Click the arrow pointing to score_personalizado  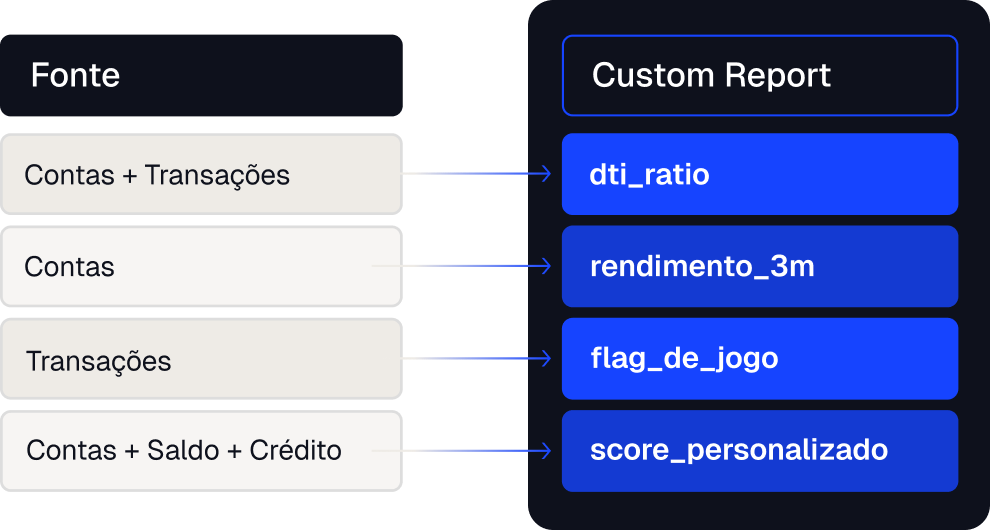click(x=544, y=451)
